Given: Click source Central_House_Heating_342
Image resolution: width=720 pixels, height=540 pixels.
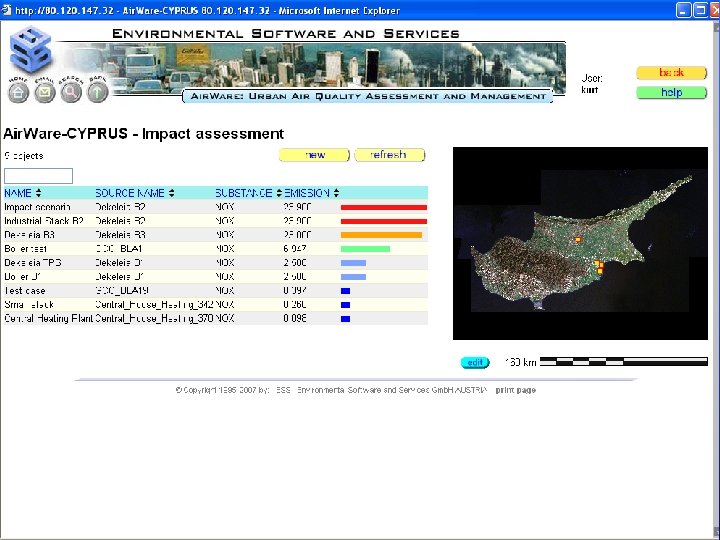Looking at the screenshot, I should [x=154, y=304].
